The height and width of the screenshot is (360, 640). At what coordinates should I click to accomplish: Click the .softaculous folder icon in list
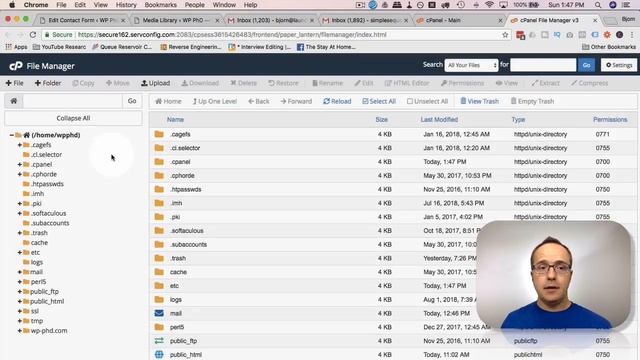(159, 231)
